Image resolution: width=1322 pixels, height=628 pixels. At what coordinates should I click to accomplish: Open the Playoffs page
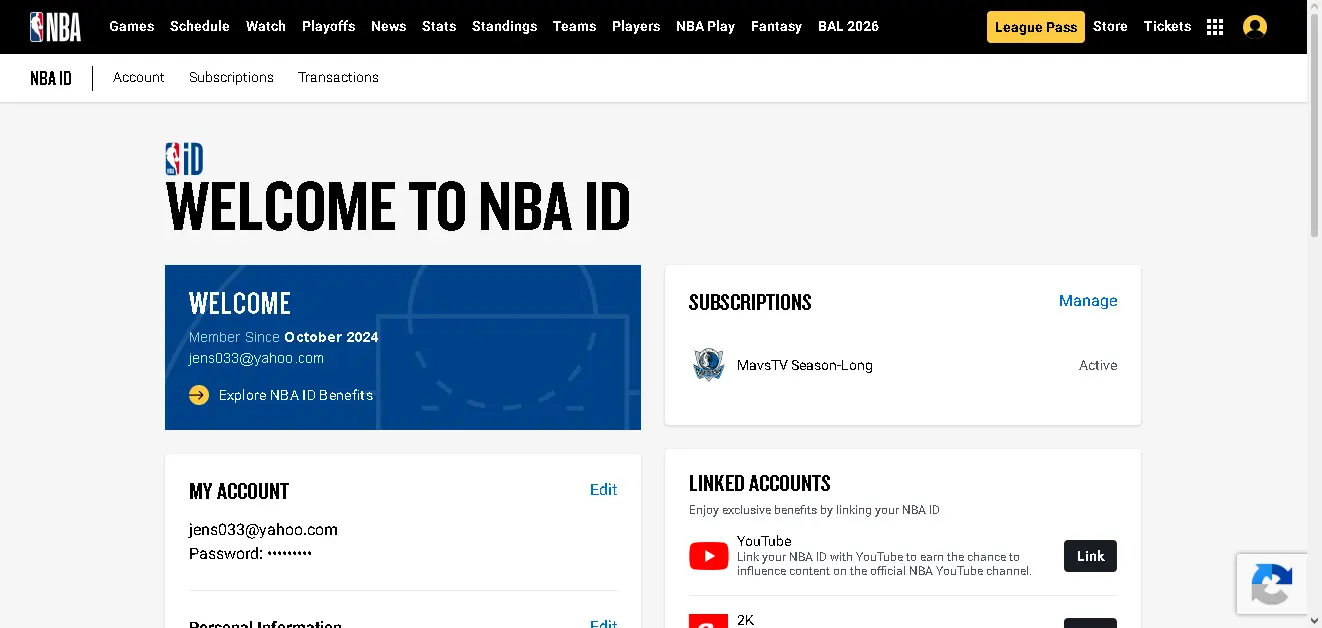[328, 26]
